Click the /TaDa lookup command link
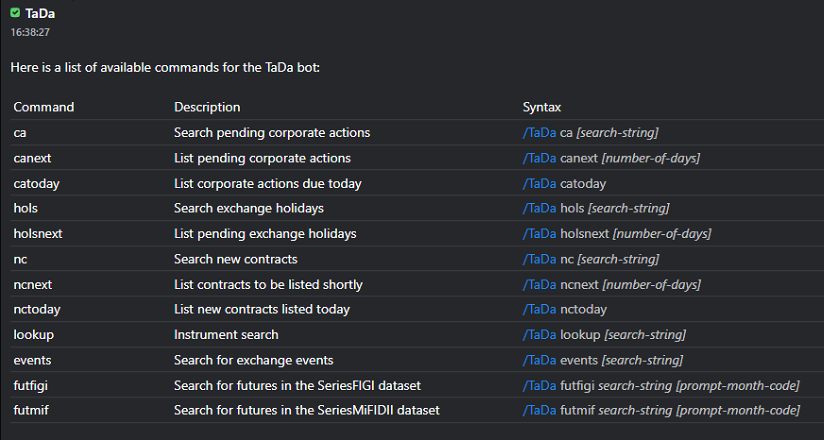The width and height of the screenshot is (824, 440). pos(539,335)
